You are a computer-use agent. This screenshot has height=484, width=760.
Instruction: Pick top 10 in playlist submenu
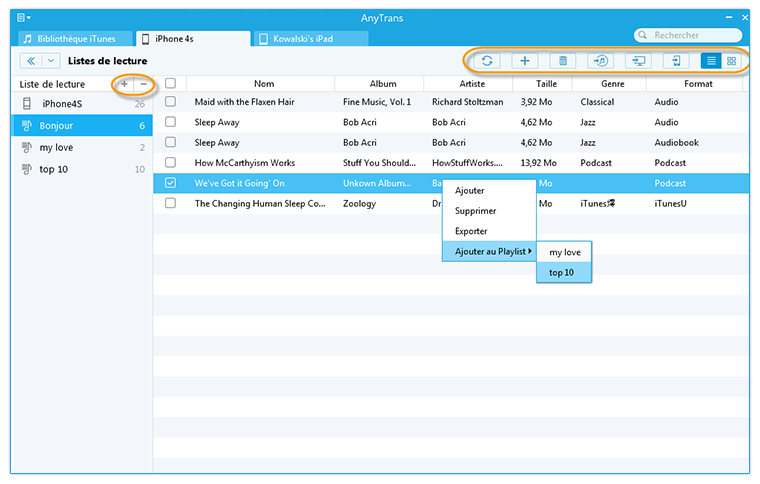(x=564, y=272)
